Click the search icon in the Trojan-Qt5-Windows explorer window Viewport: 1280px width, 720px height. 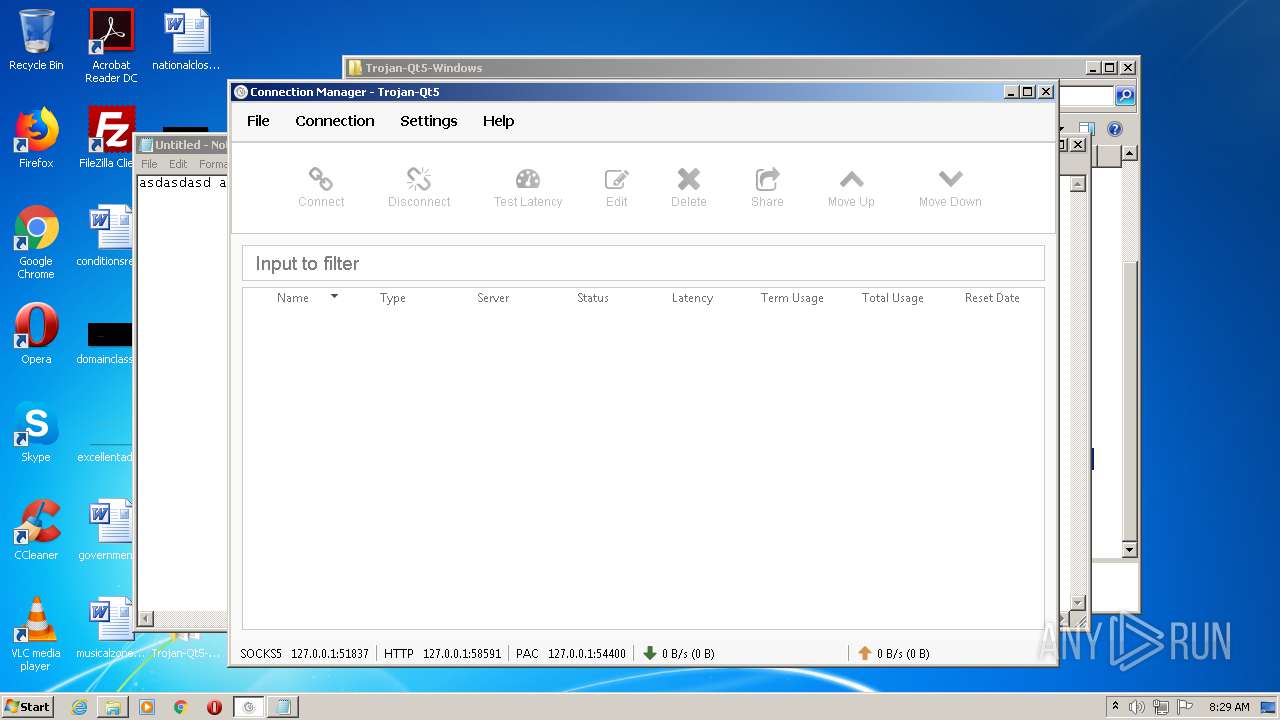coord(1125,96)
